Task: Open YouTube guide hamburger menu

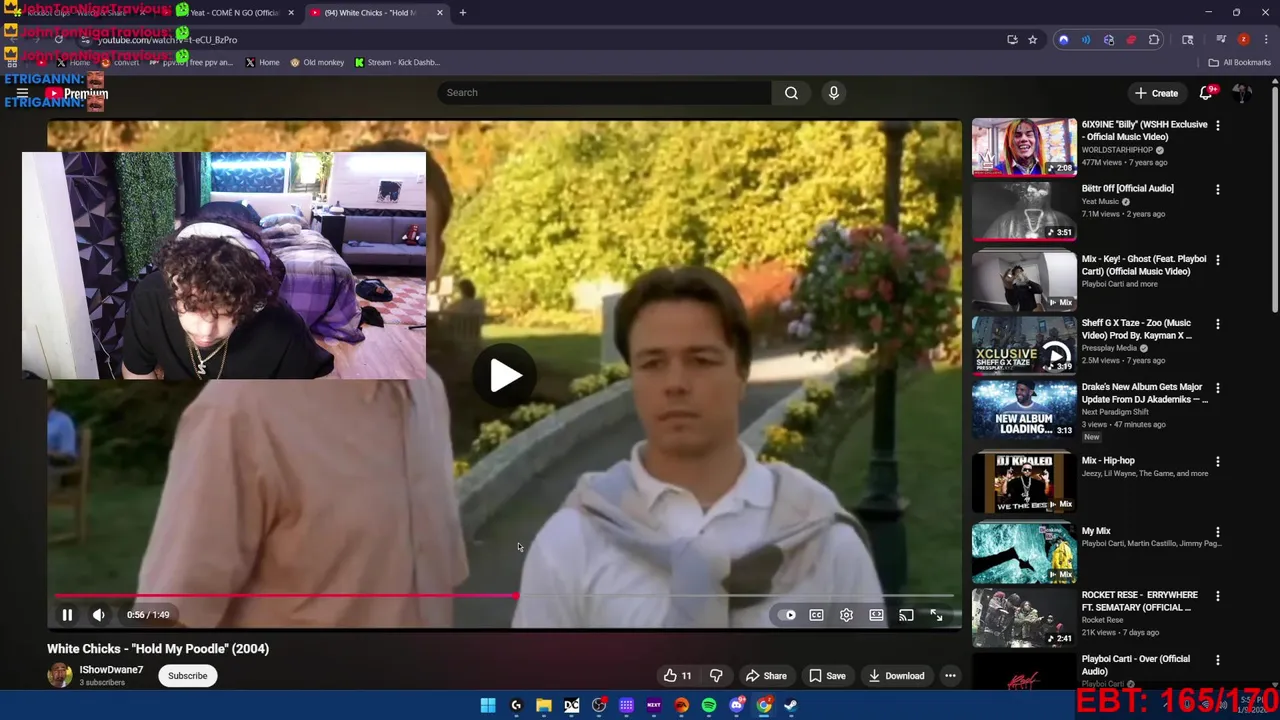Action: pos(22,93)
